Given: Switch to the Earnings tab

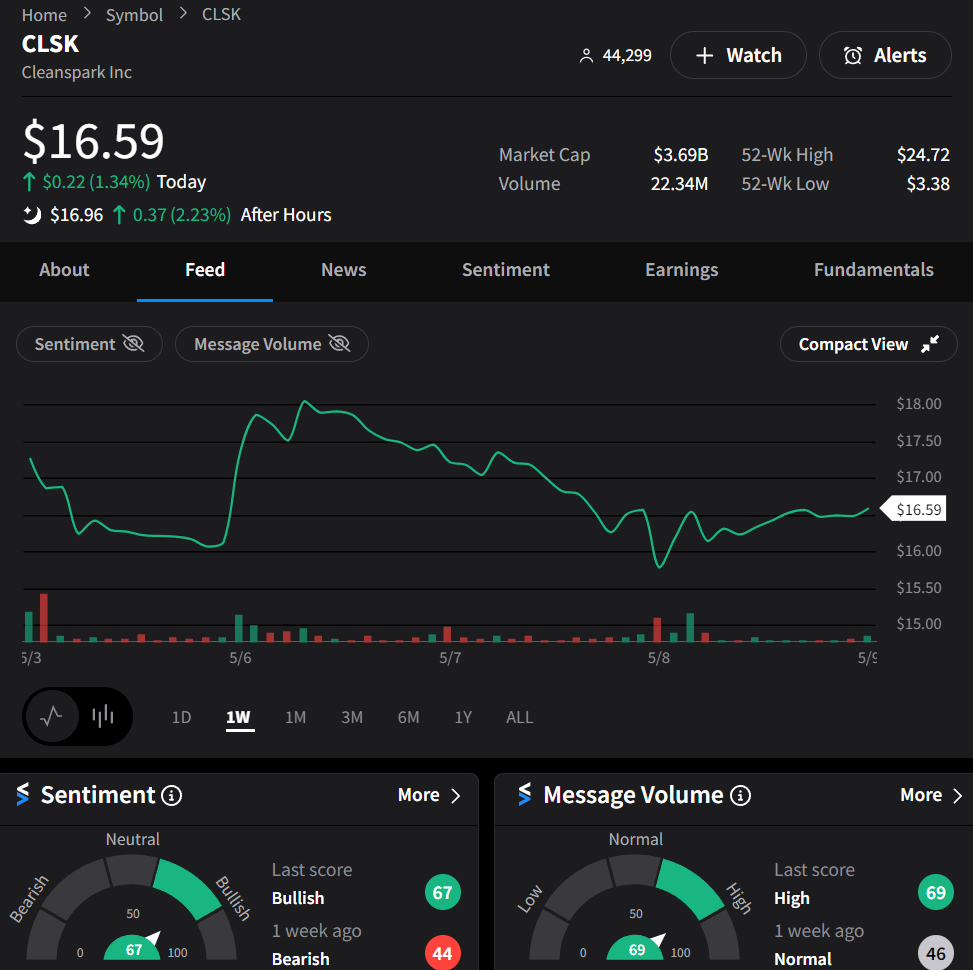Looking at the screenshot, I should click(681, 270).
